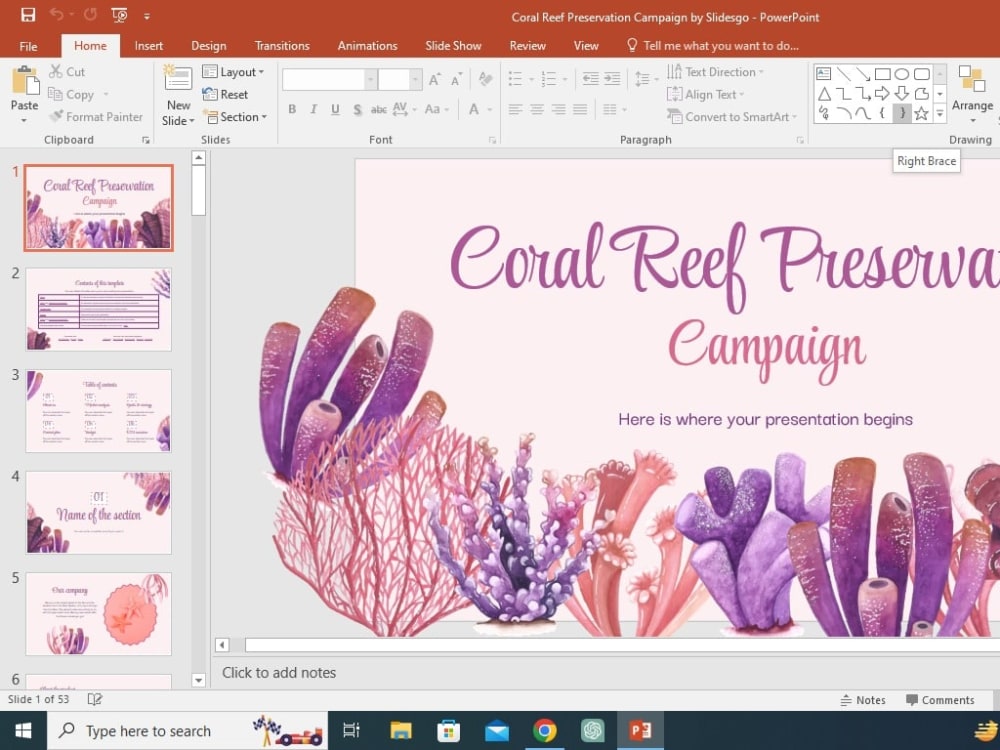1000x750 pixels.
Task: Open the font size combo box arrow
Action: [x=415, y=80]
